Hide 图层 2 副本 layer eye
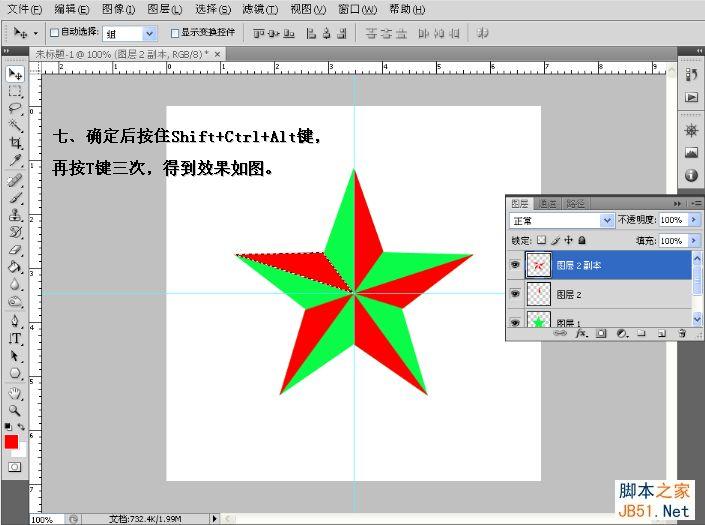 click(x=515, y=265)
